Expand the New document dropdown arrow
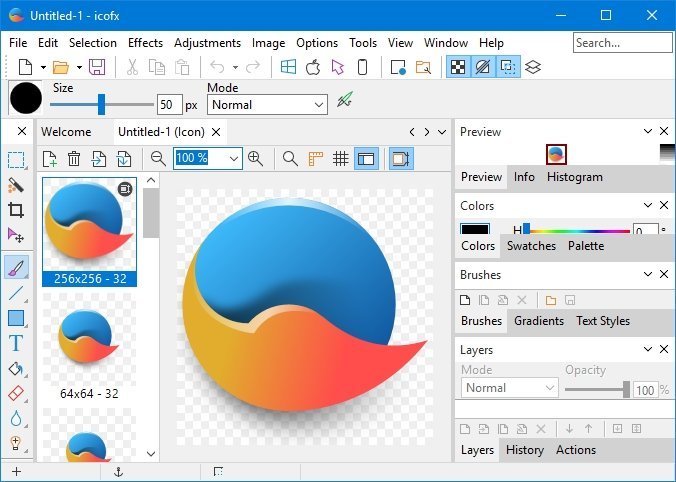Screen dimensions: 676x482 pyautogui.click(x=43, y=67)
